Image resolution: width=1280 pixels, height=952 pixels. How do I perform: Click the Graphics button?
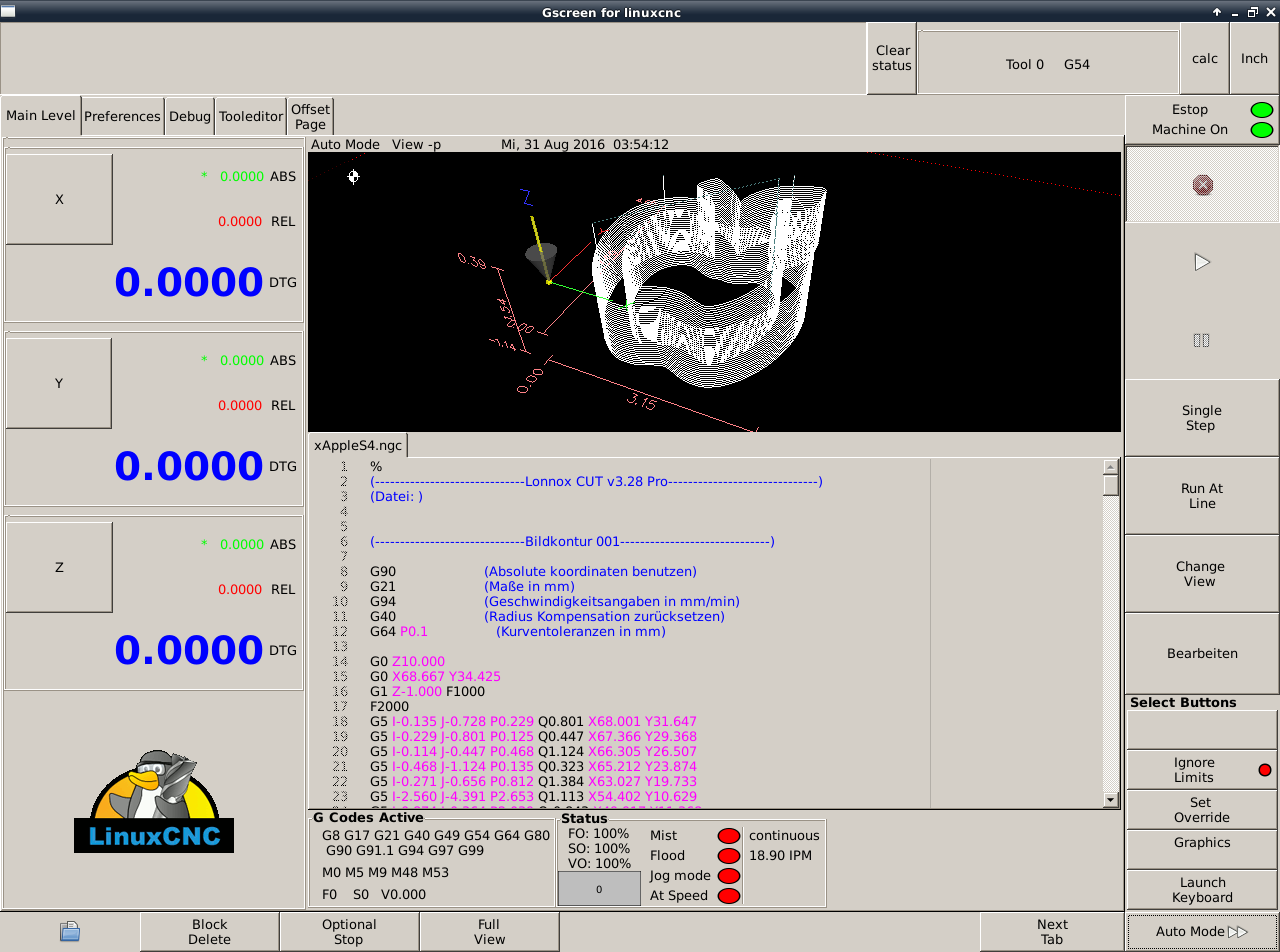click(x=1202, y=849)
